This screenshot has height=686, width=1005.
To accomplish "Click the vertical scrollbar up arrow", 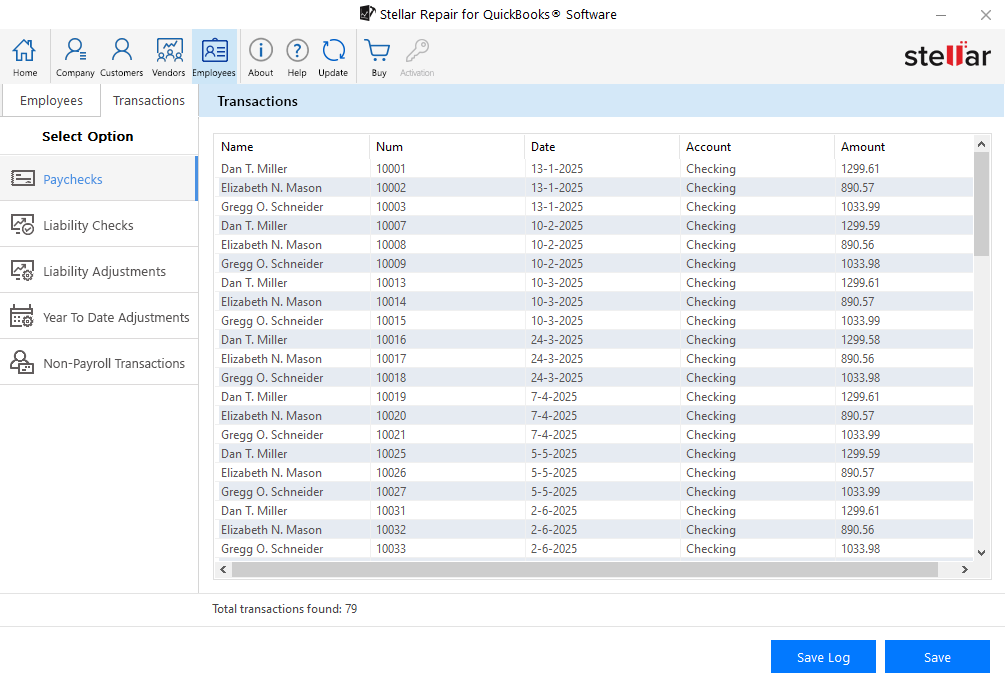I will pos(981,144).
